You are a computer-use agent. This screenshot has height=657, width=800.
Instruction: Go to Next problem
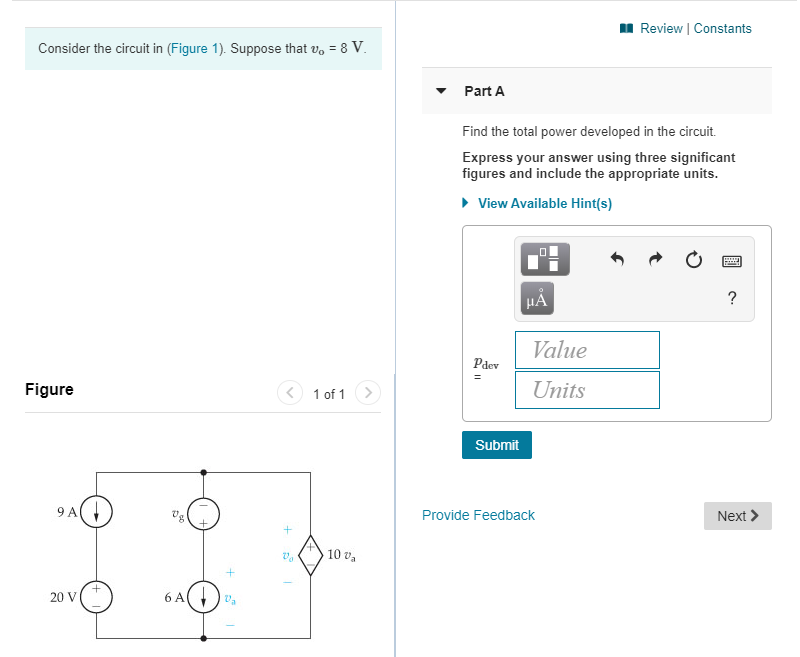click(737, 516)
